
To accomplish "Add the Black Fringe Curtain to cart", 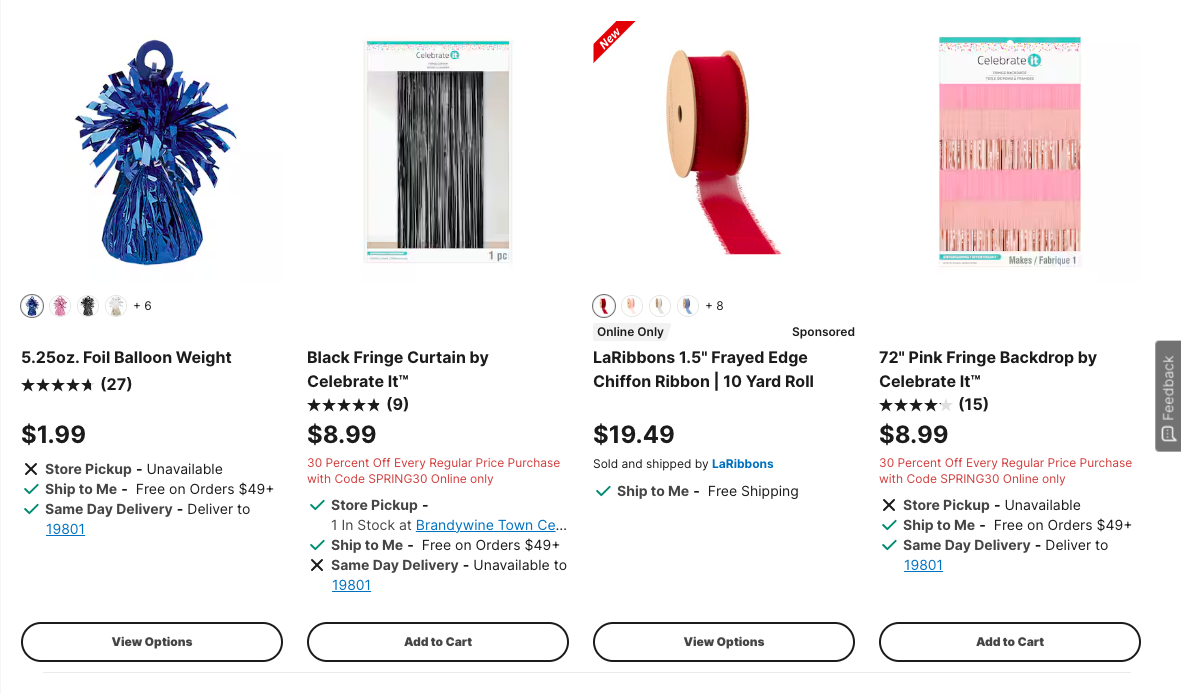I will 438,642.
